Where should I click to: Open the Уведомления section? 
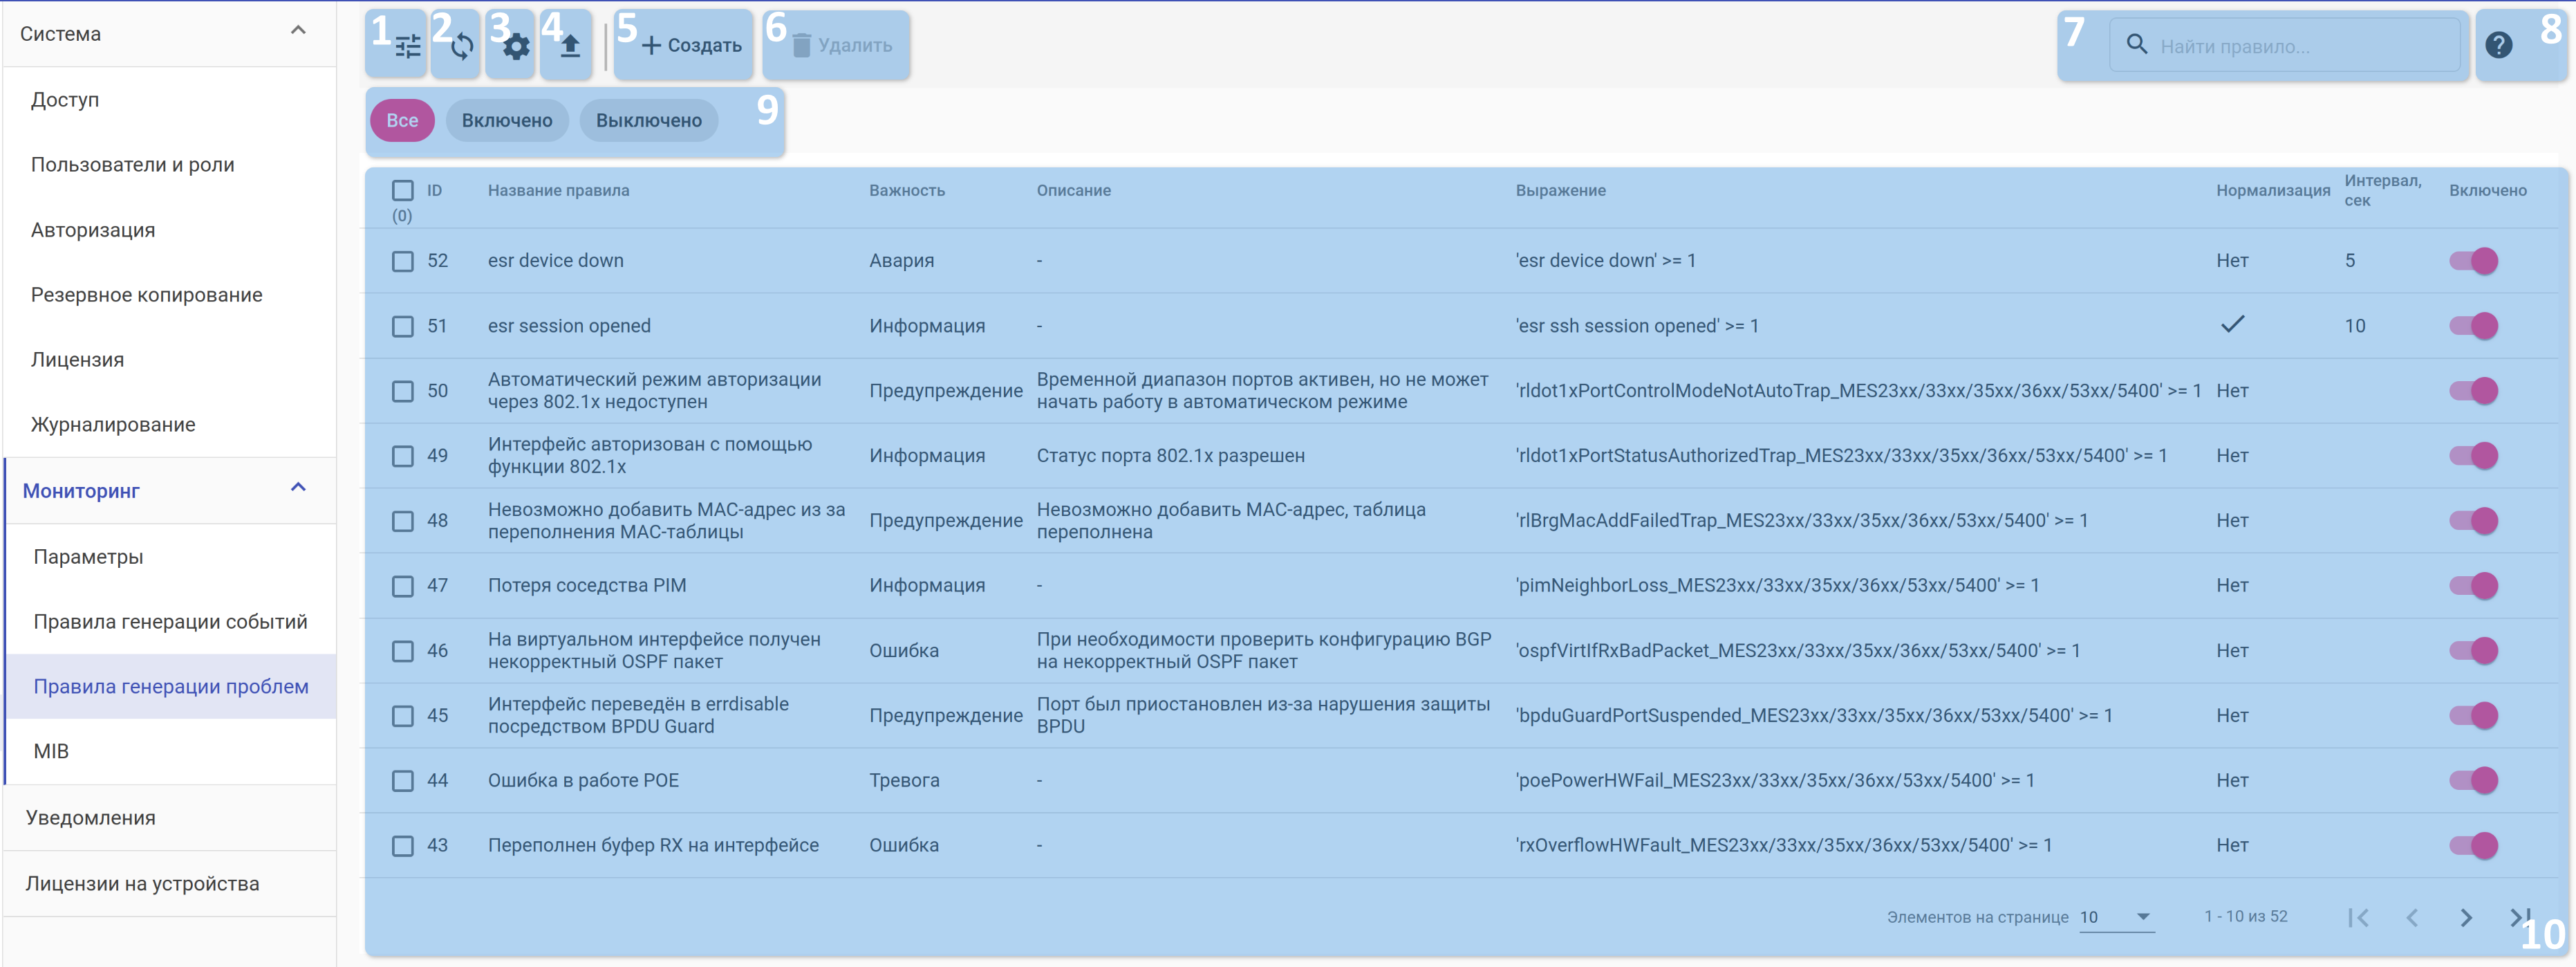[x=90, y=817]
